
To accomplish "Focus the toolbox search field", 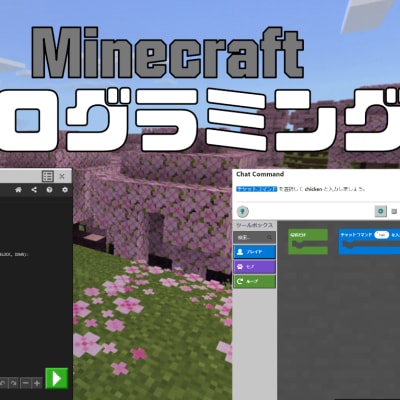I will point(254,237).
